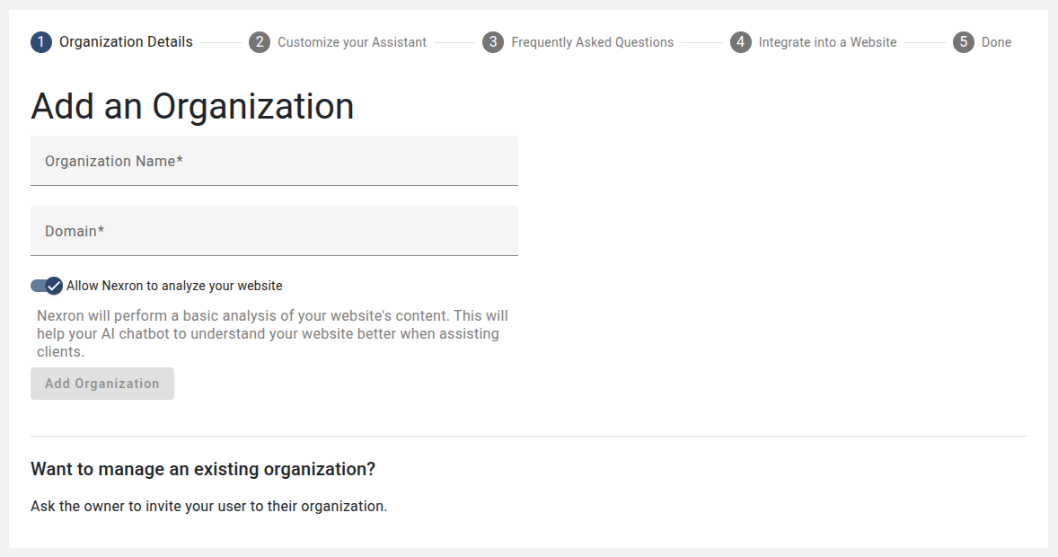Disable the website analysis toggle switch
Image resolution: width=1058 pixels, height=557 pixels.
tap(47, 286)
